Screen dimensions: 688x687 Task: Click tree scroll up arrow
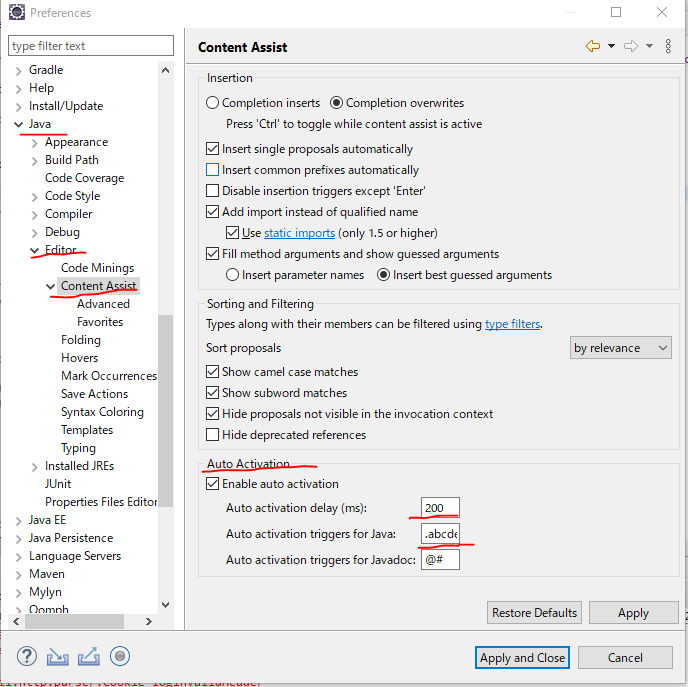[x=165, y=70]
